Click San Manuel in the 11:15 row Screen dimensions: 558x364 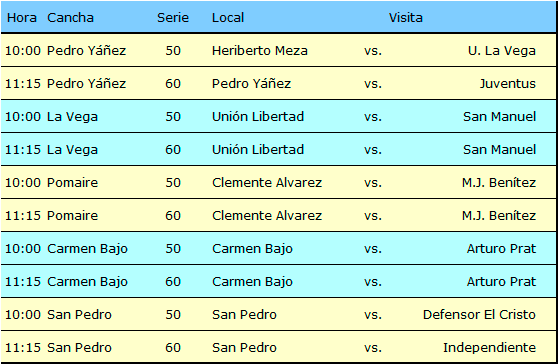click(x=499, y=149)
